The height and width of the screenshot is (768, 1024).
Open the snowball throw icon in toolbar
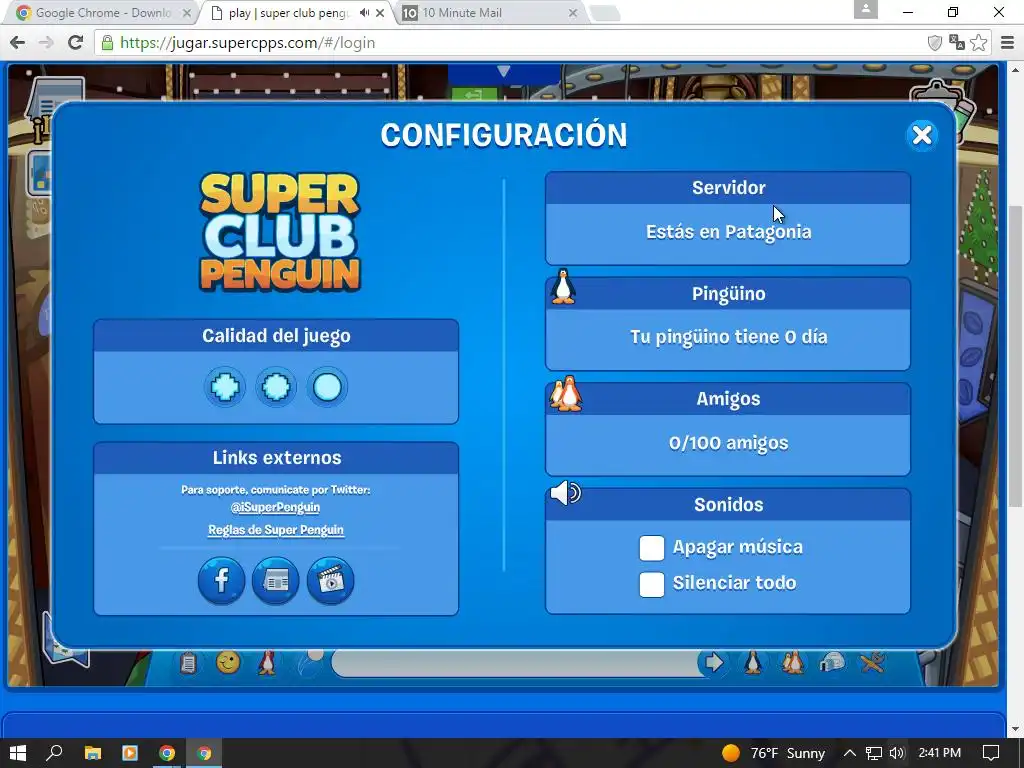tap(310, 661)
